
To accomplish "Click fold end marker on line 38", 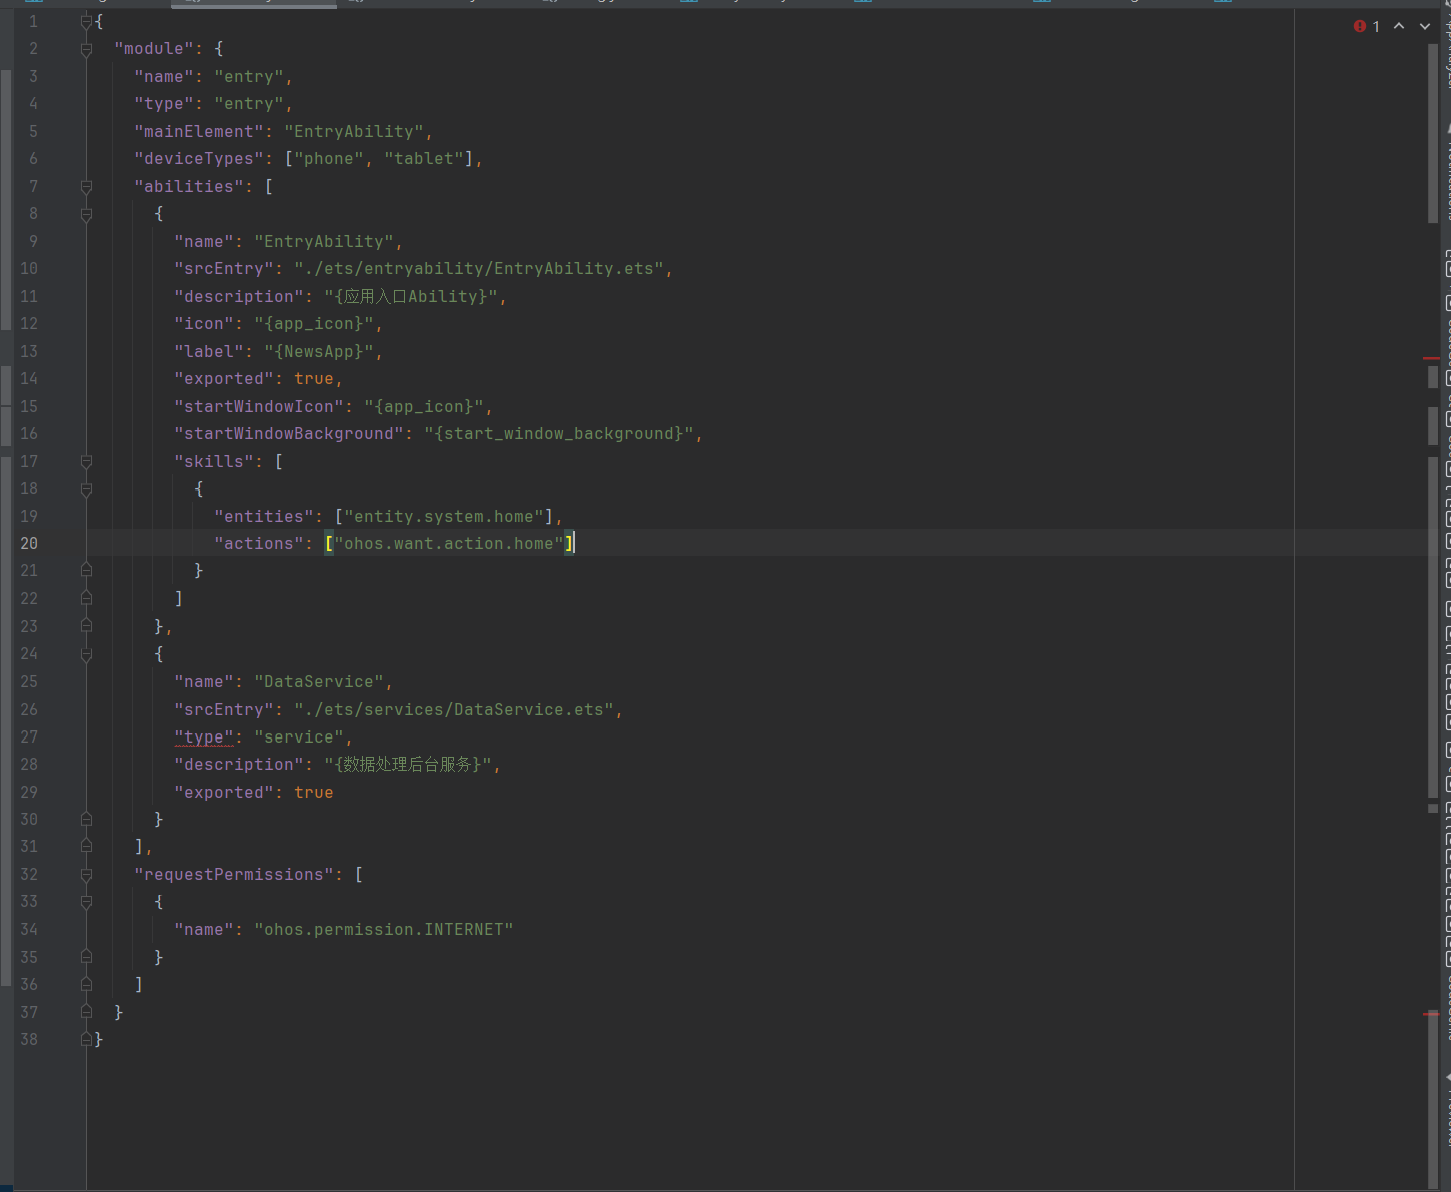I will pos(86,1039).
